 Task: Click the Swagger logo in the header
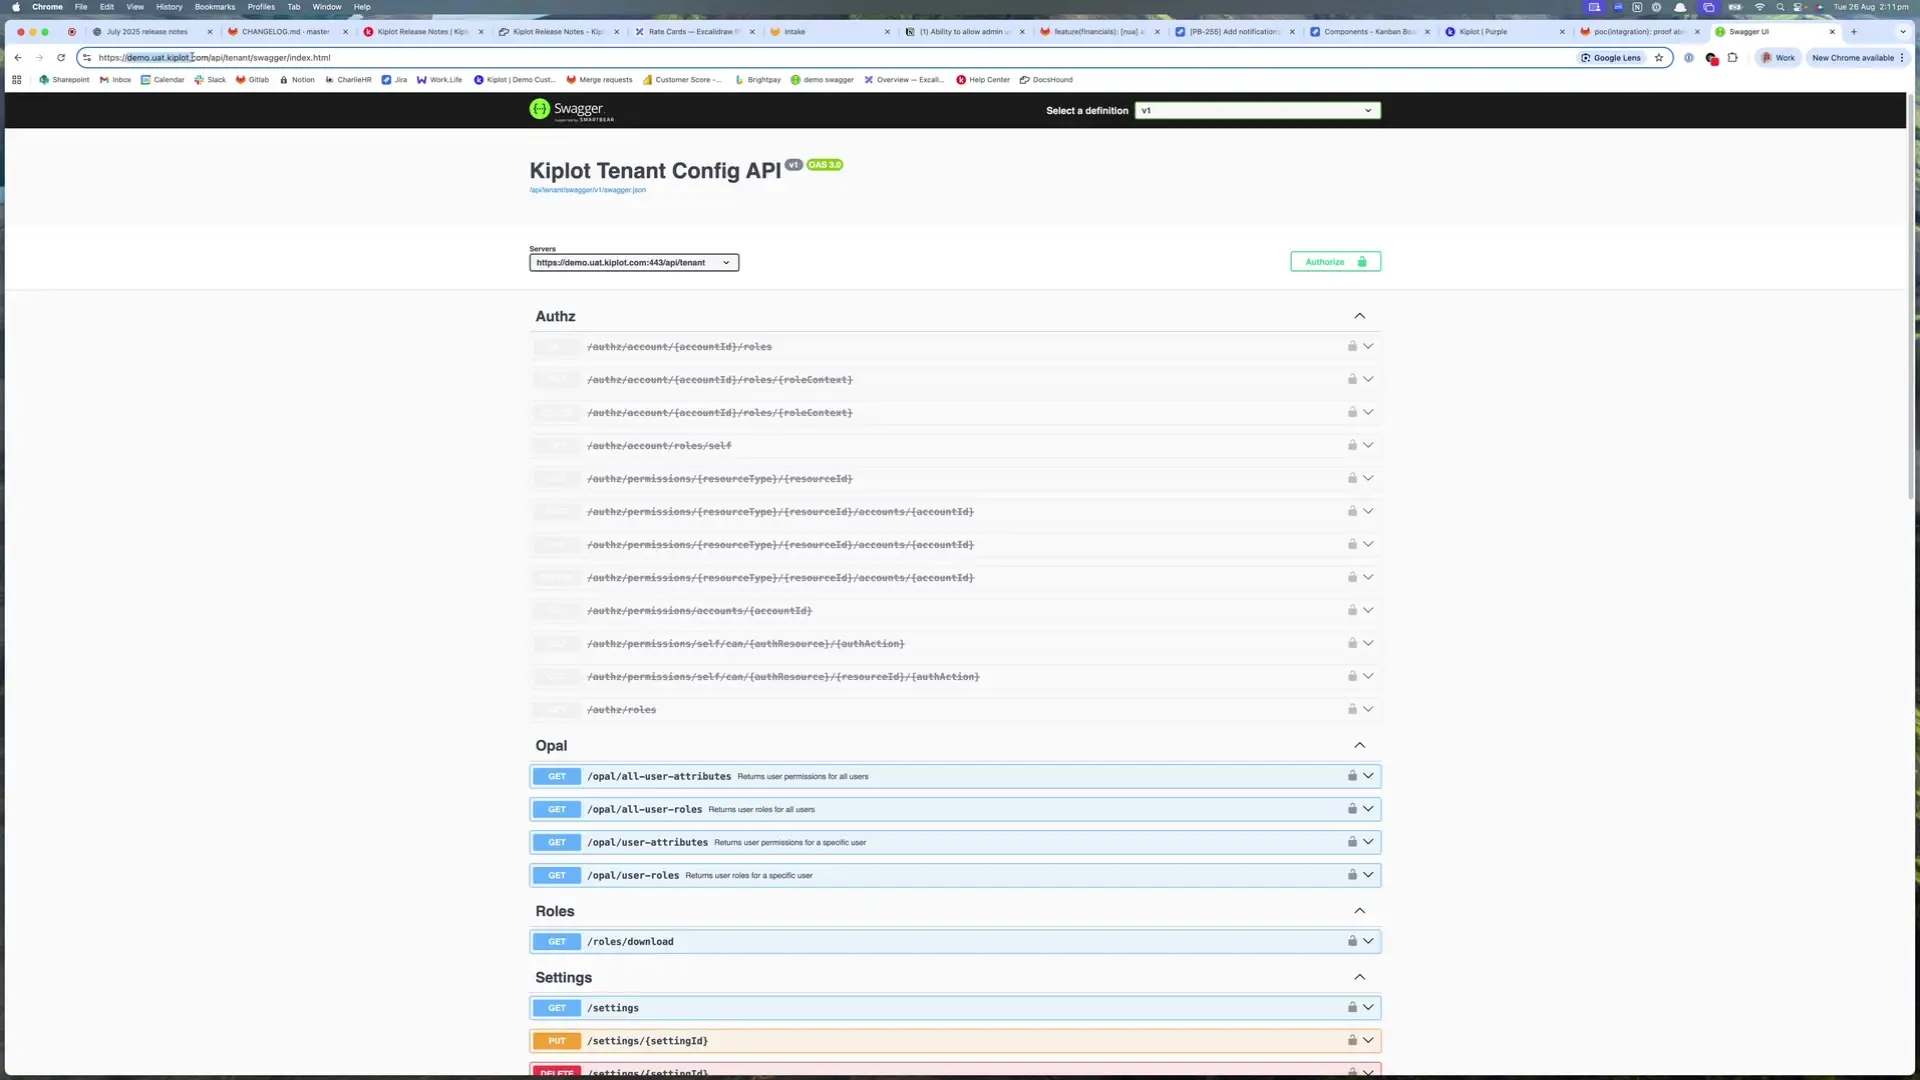[x=571, y=110]
